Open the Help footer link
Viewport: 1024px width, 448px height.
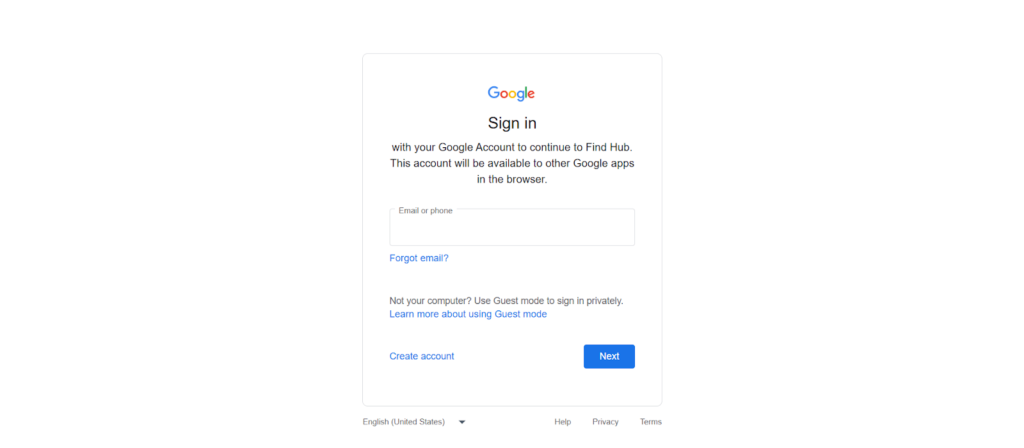pyautogui.click(x=563, y=422)
